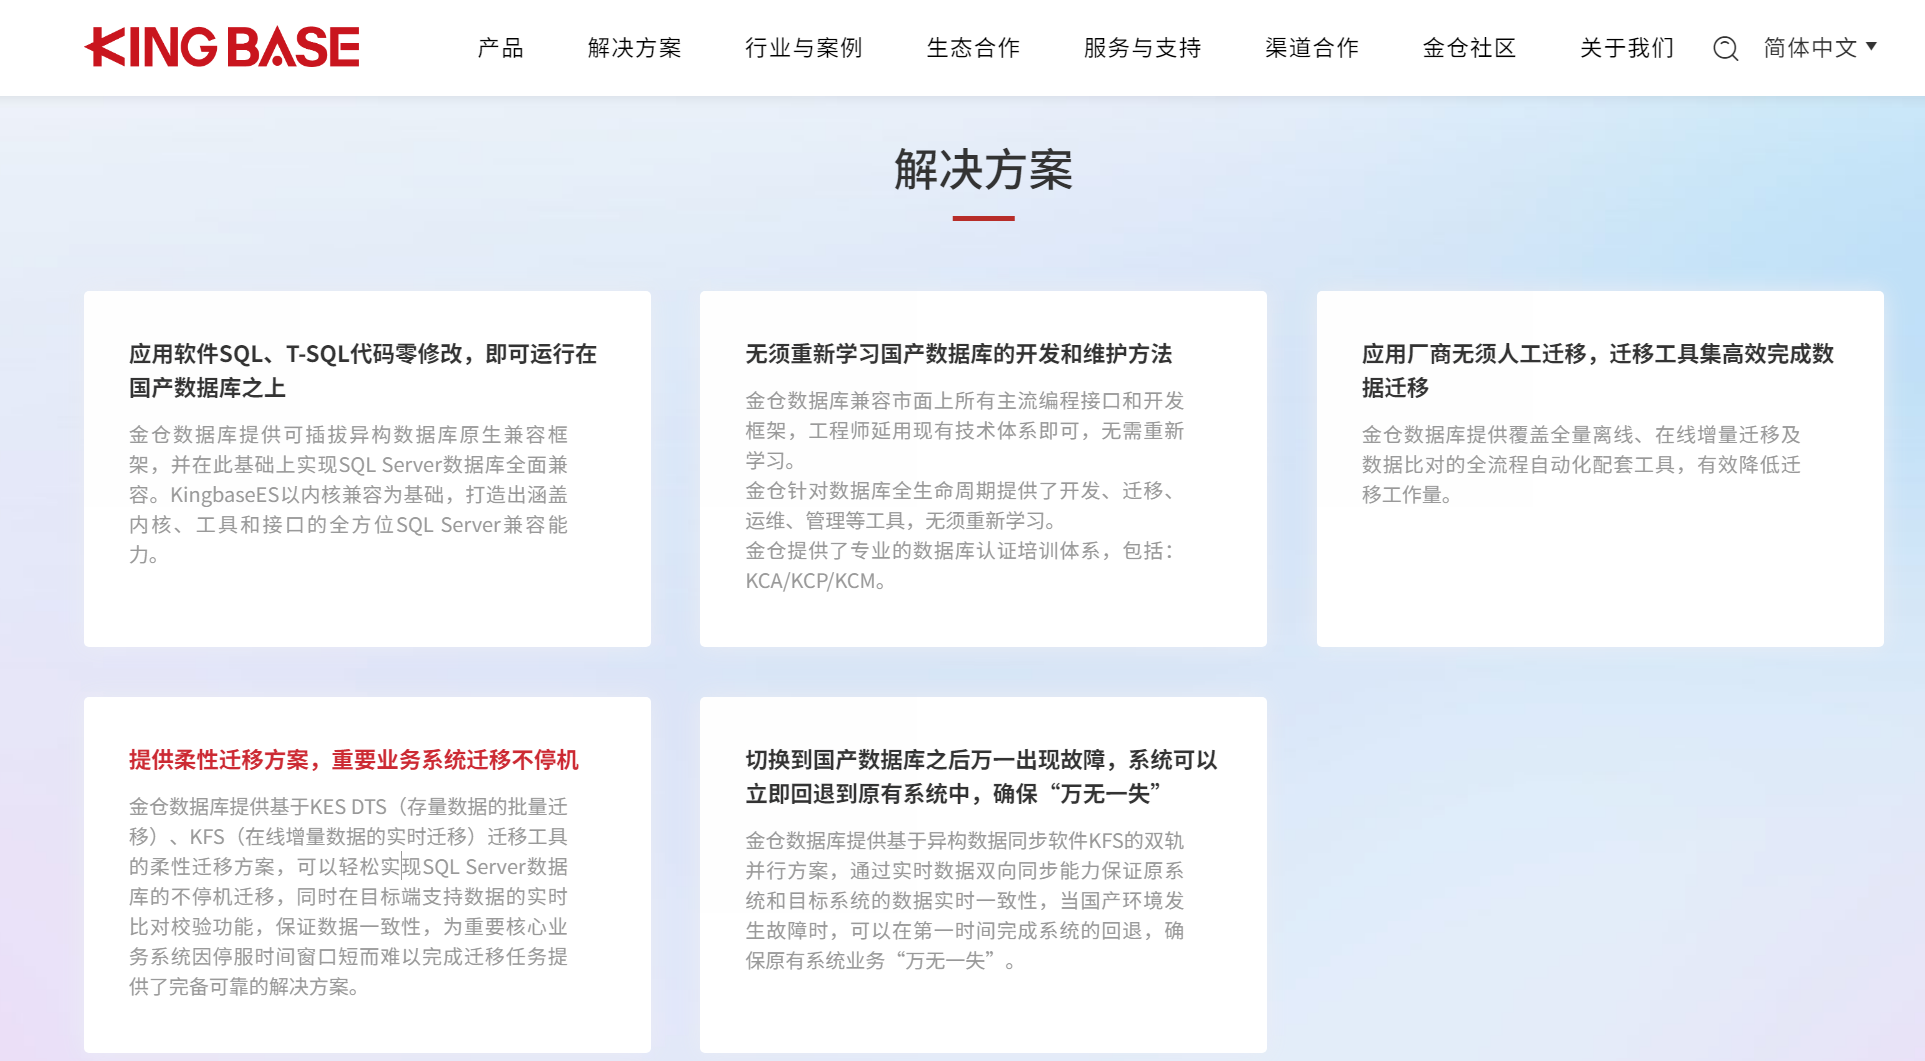Viewport: 1925px width, 1061px height.
Task: Click the 解决方案 page section title
Action: (x=984, y=170)
